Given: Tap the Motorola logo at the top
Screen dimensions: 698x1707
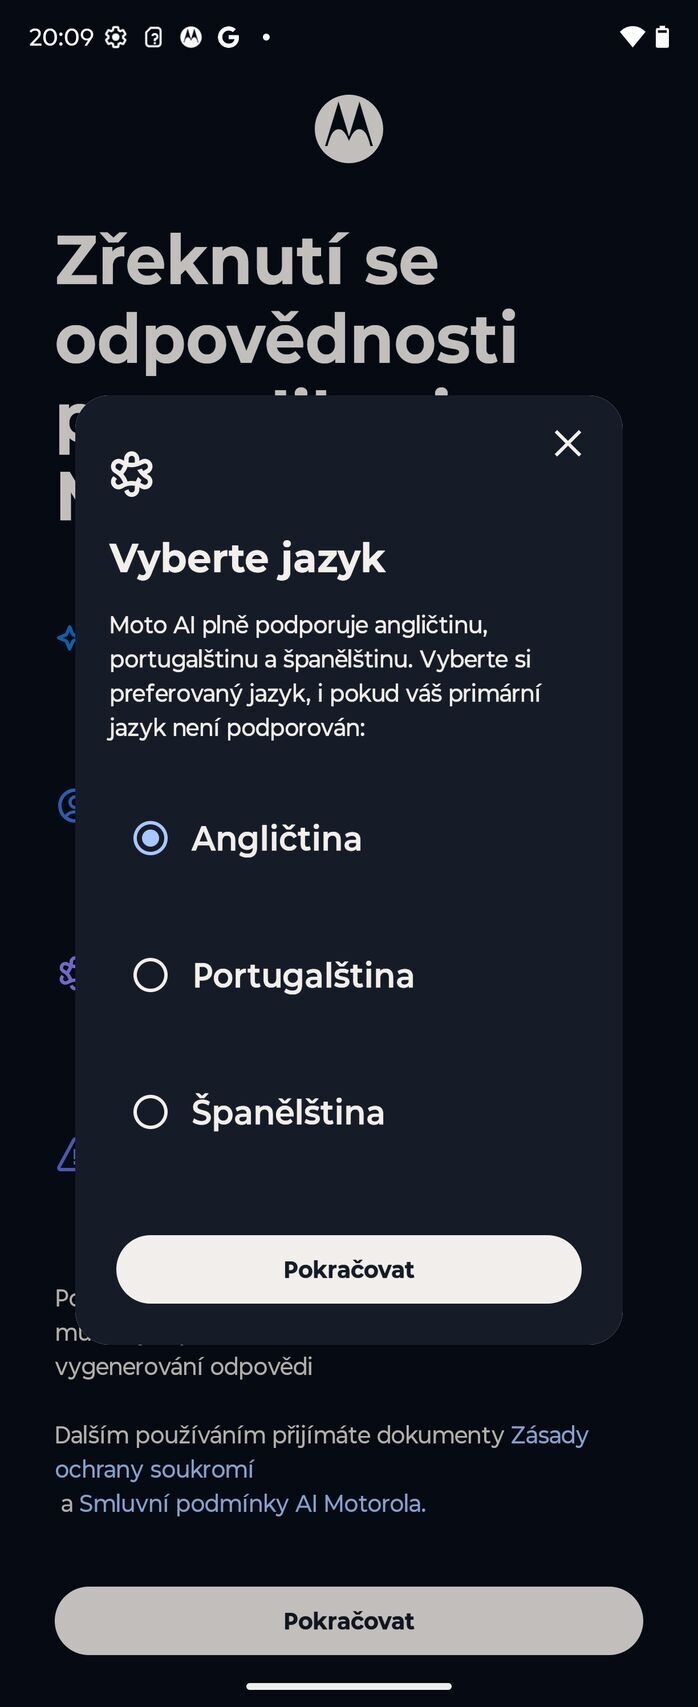Looking at the screenshot, I should click(x=349, y=130).
